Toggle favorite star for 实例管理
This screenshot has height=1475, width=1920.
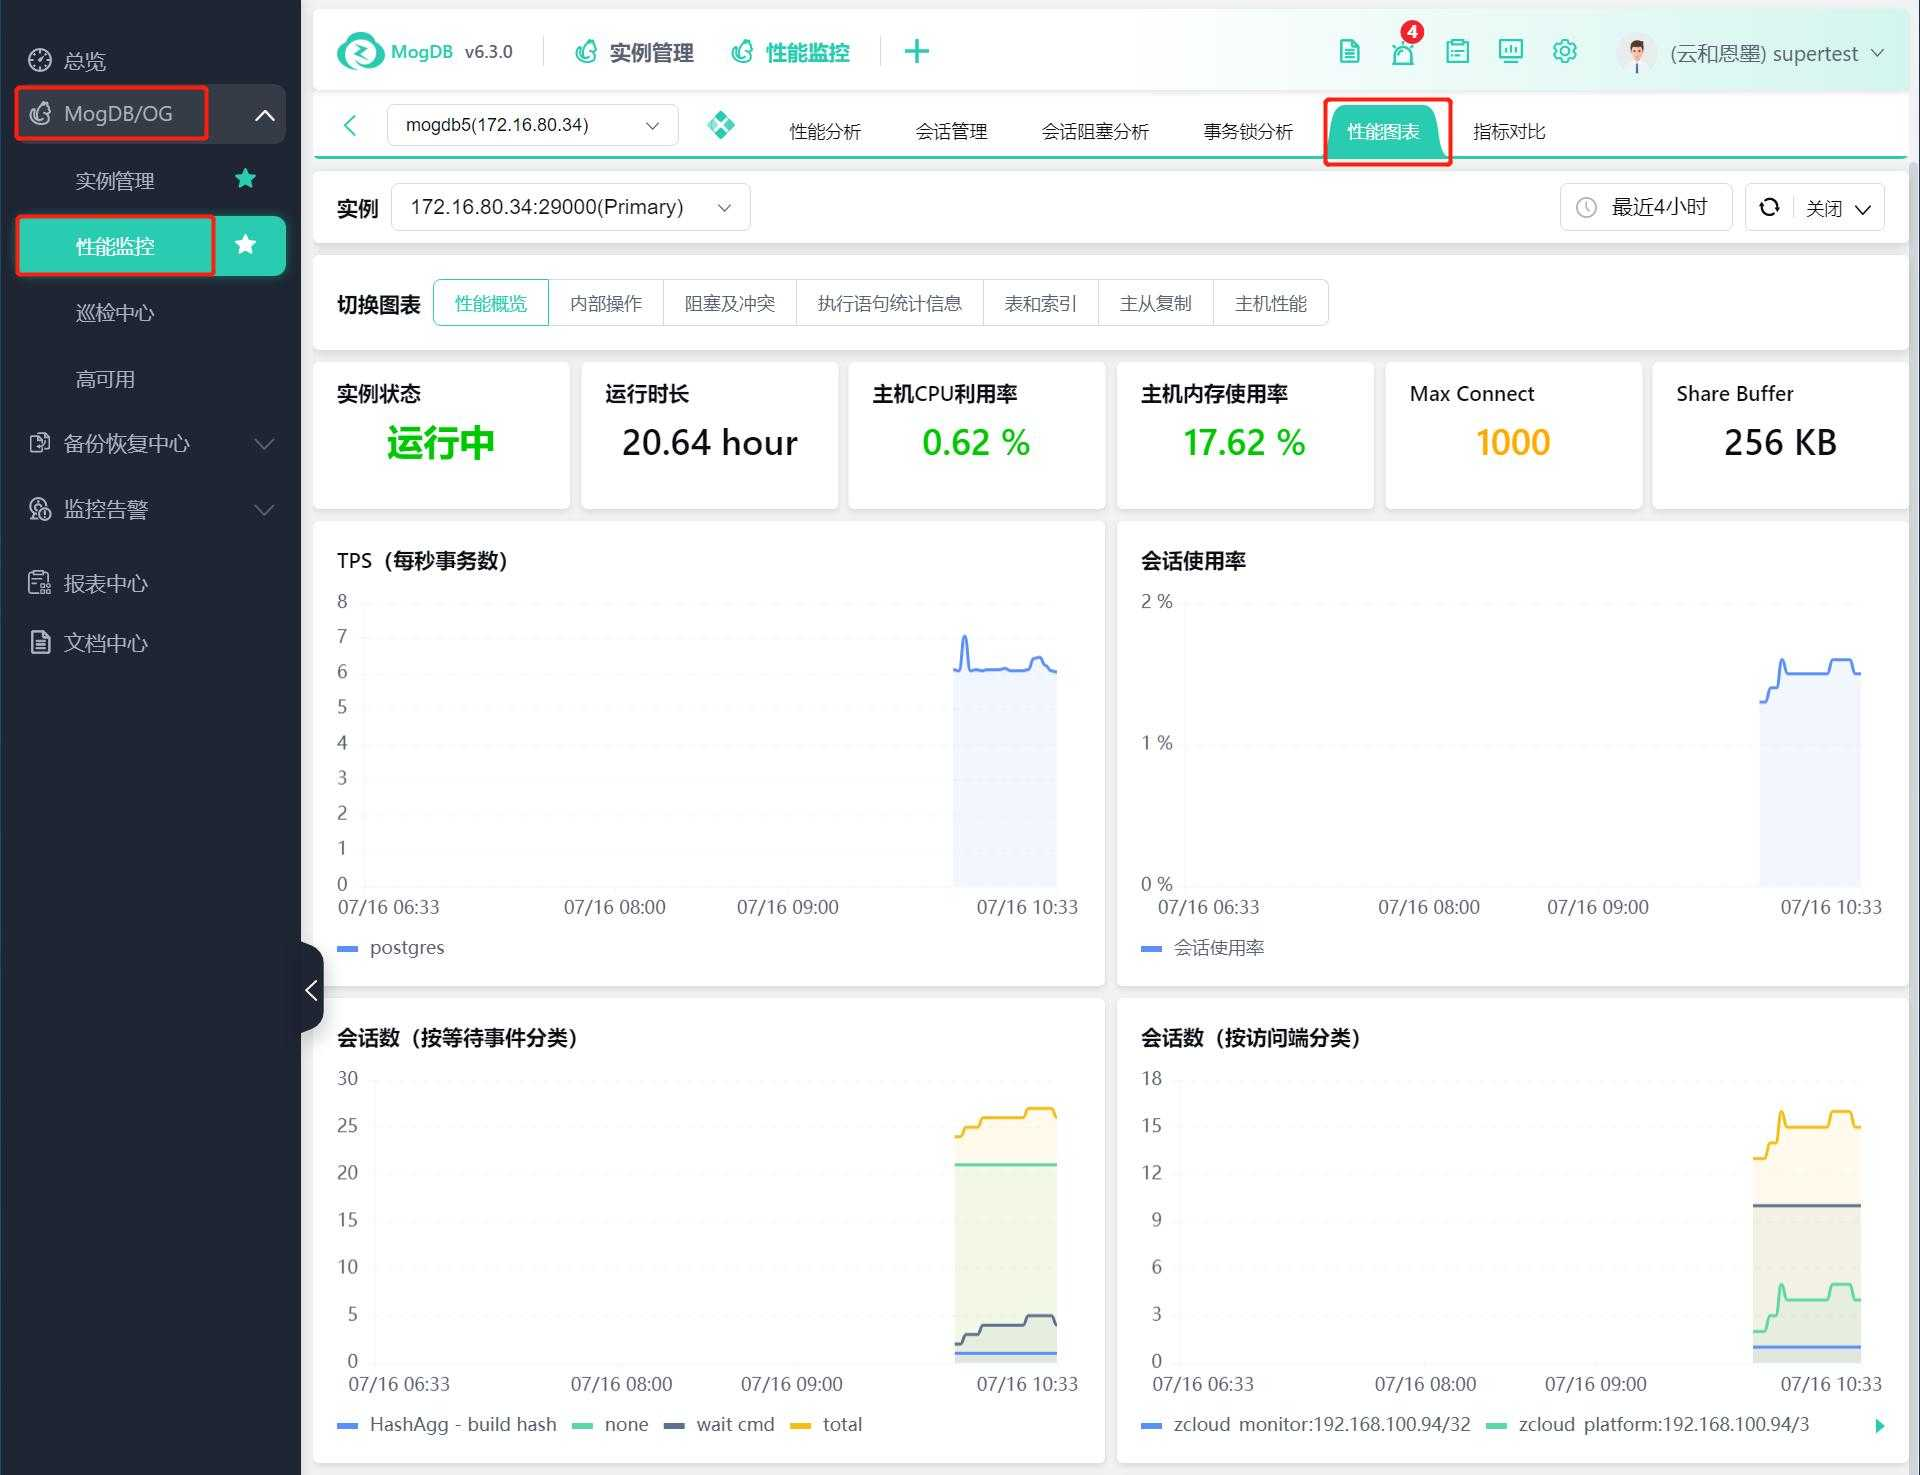[x=245, y=178]
